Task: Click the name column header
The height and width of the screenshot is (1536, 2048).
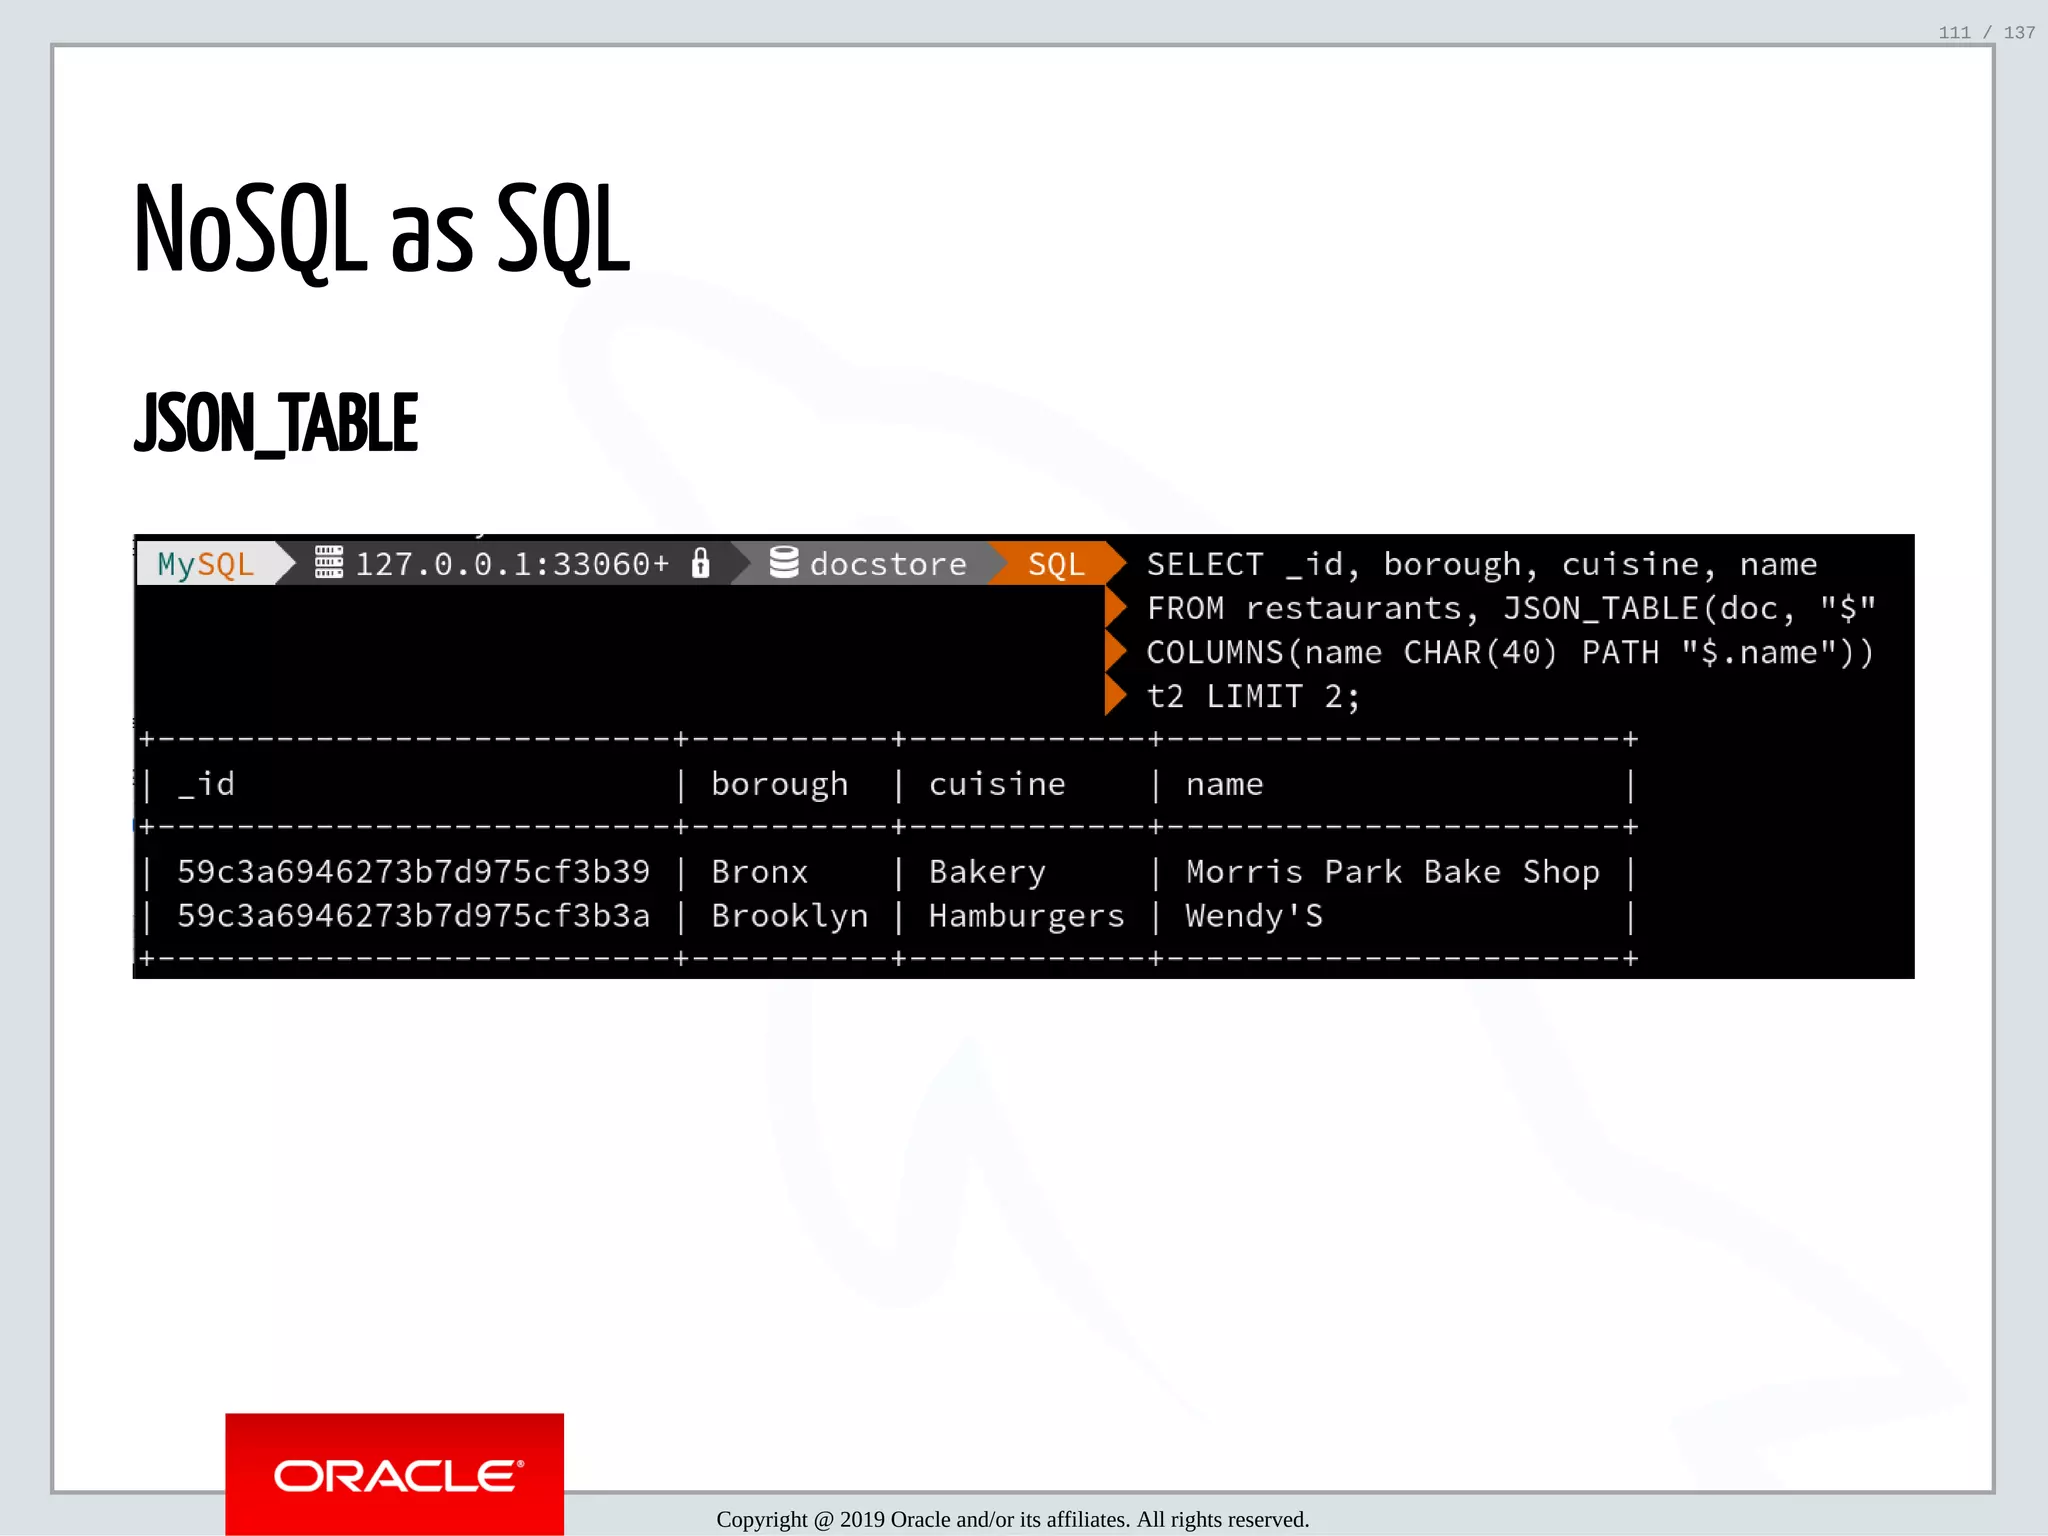Action: pos(1225,785)
